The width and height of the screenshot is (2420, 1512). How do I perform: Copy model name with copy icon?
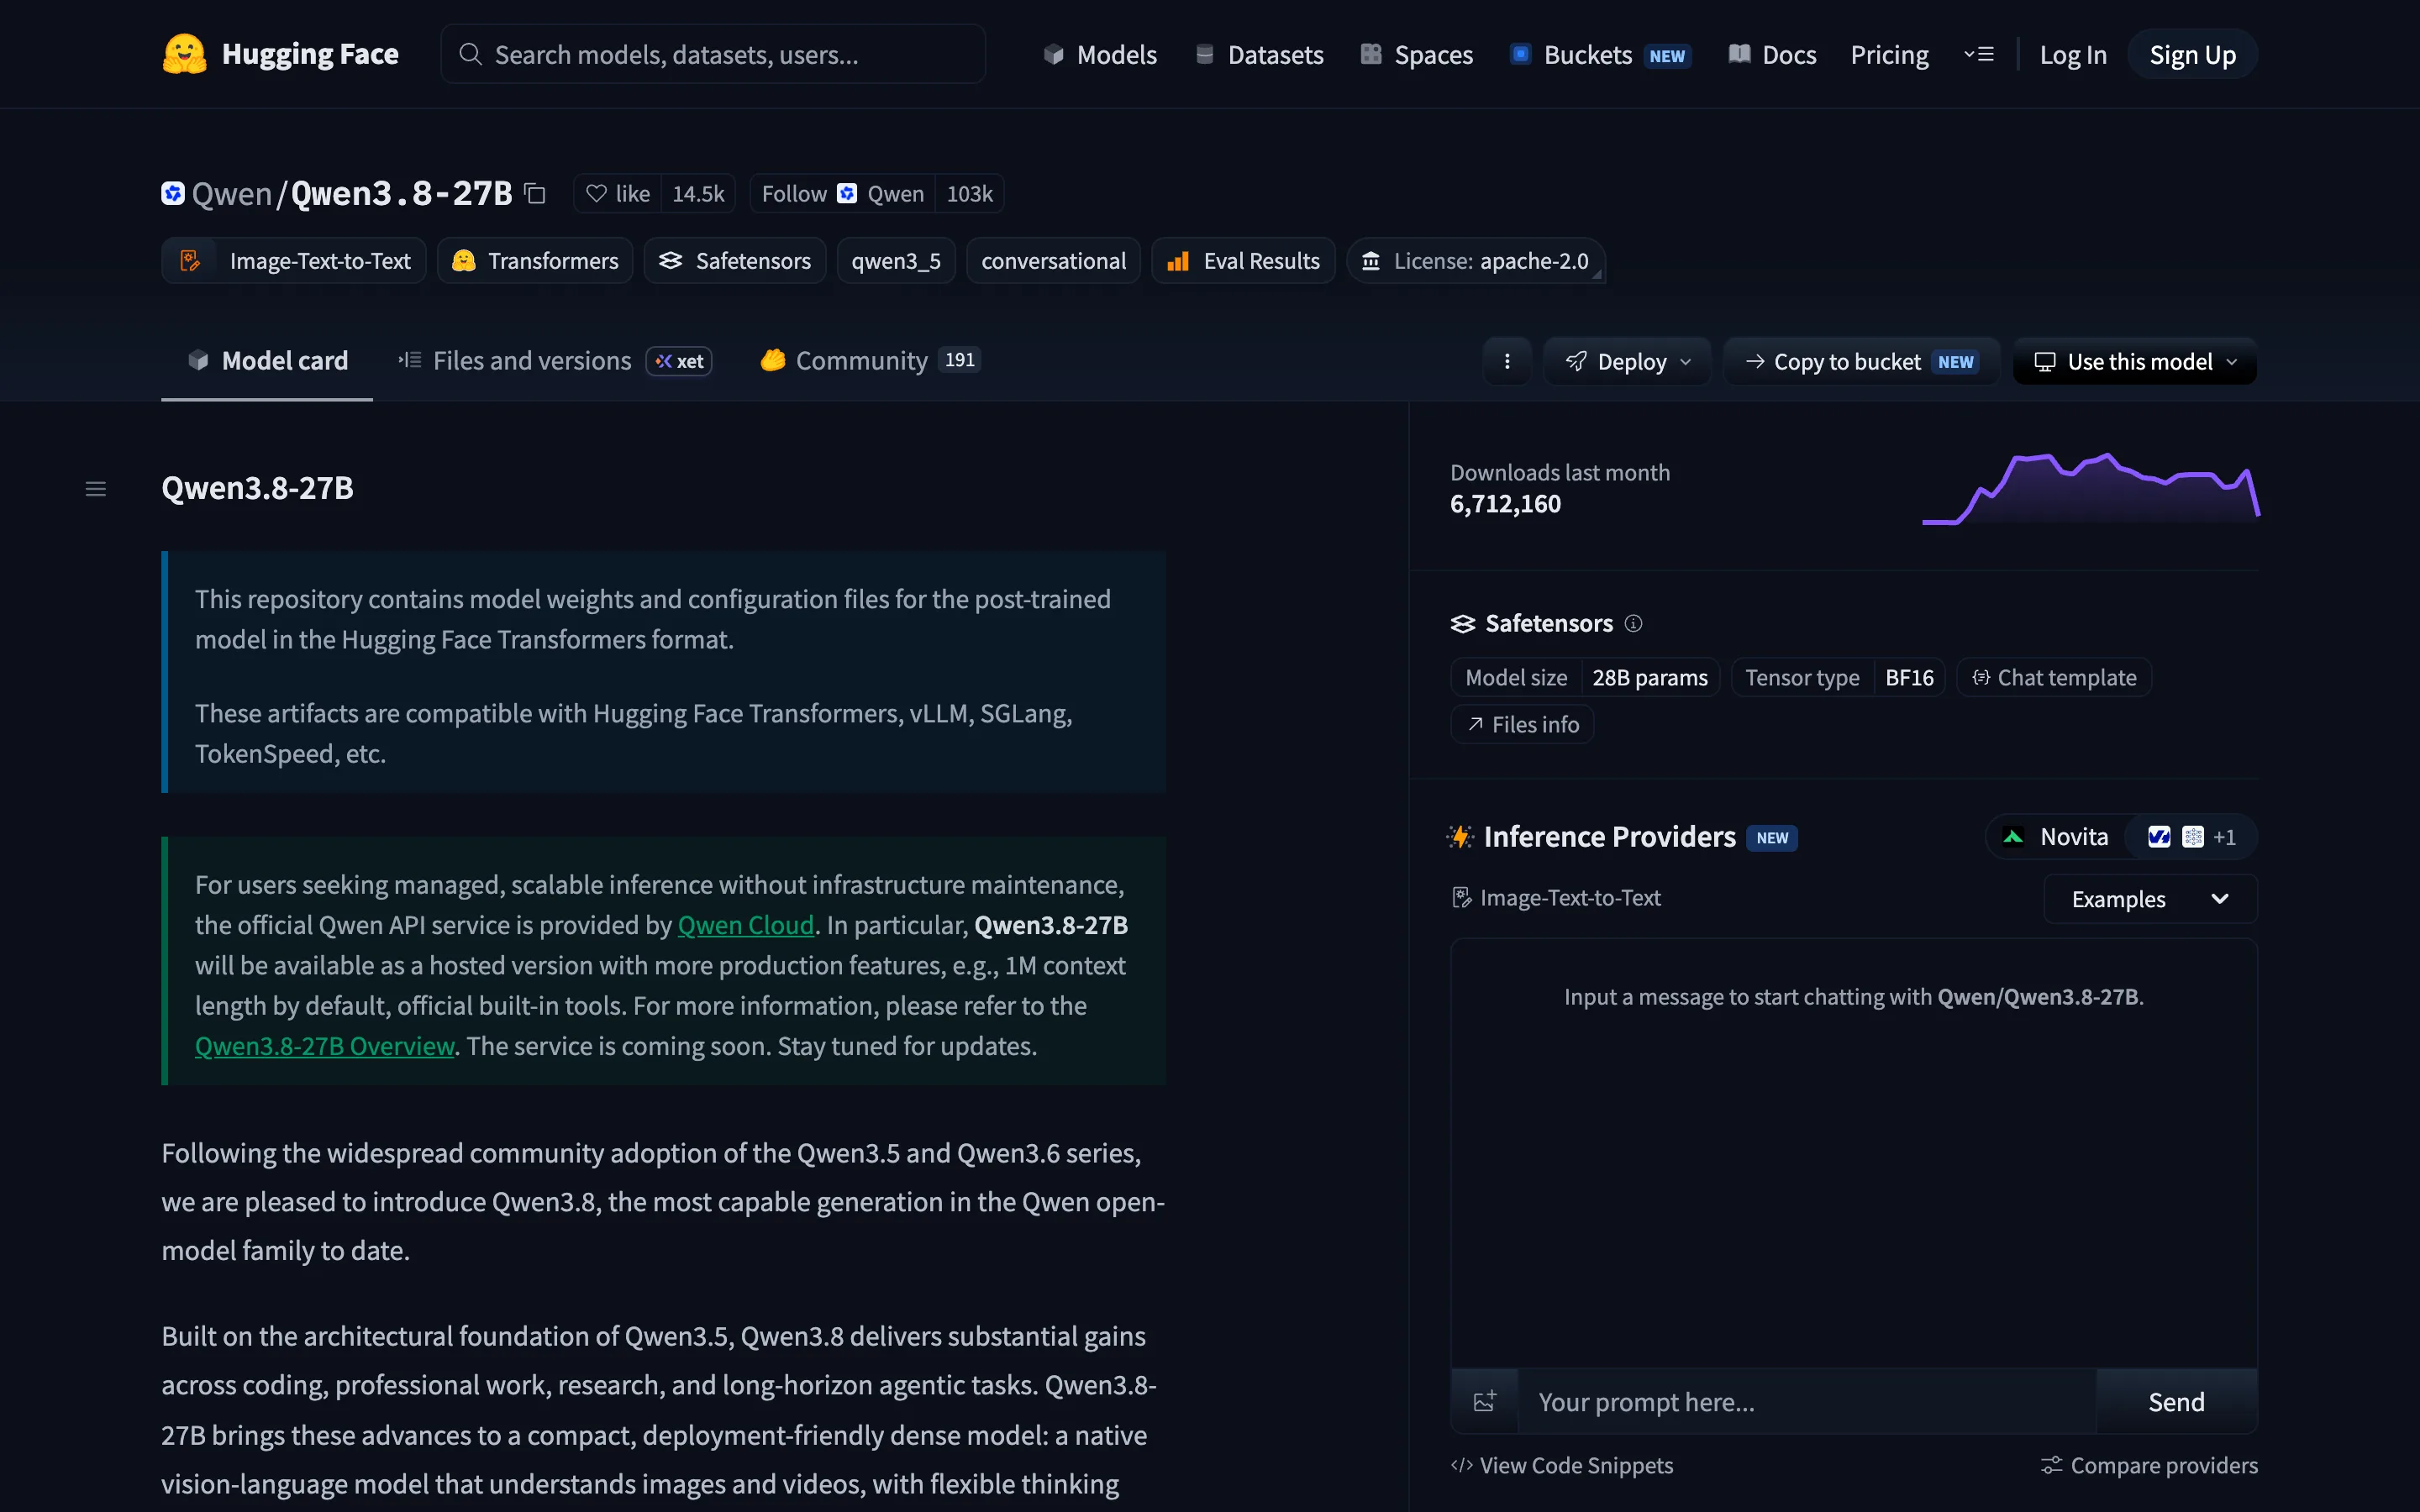tap(536, 193)
